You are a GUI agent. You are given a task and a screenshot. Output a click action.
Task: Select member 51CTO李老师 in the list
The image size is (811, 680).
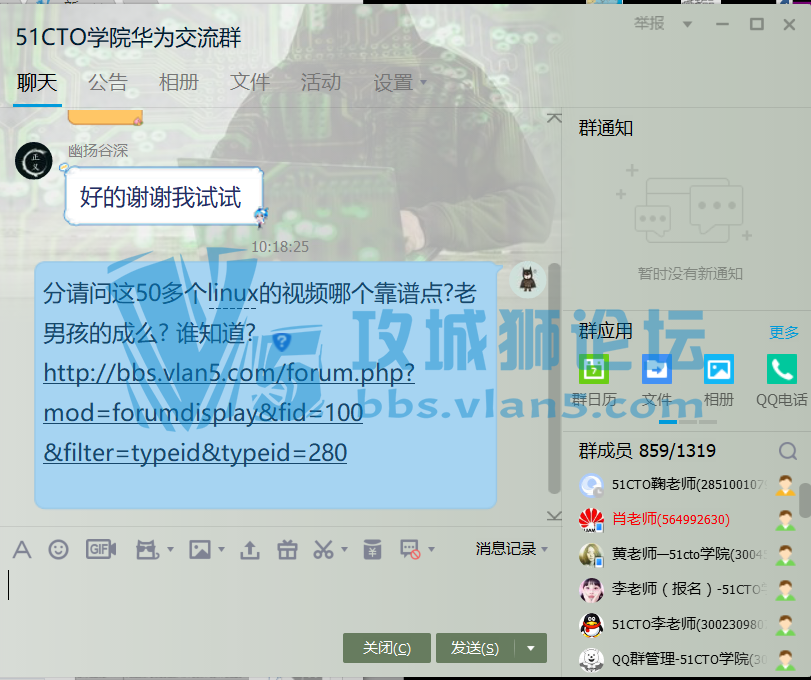pyautogui.click(x=686, y=625)
